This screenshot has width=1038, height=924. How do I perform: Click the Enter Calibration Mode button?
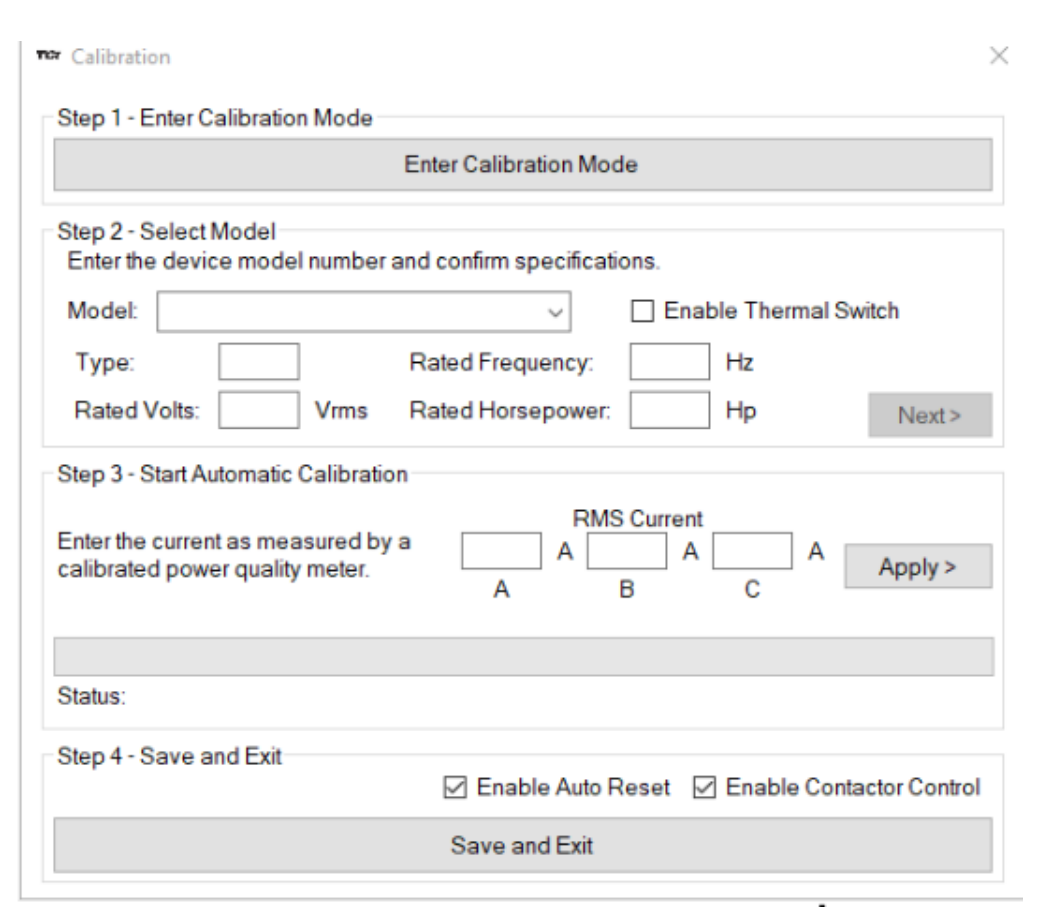522,164
